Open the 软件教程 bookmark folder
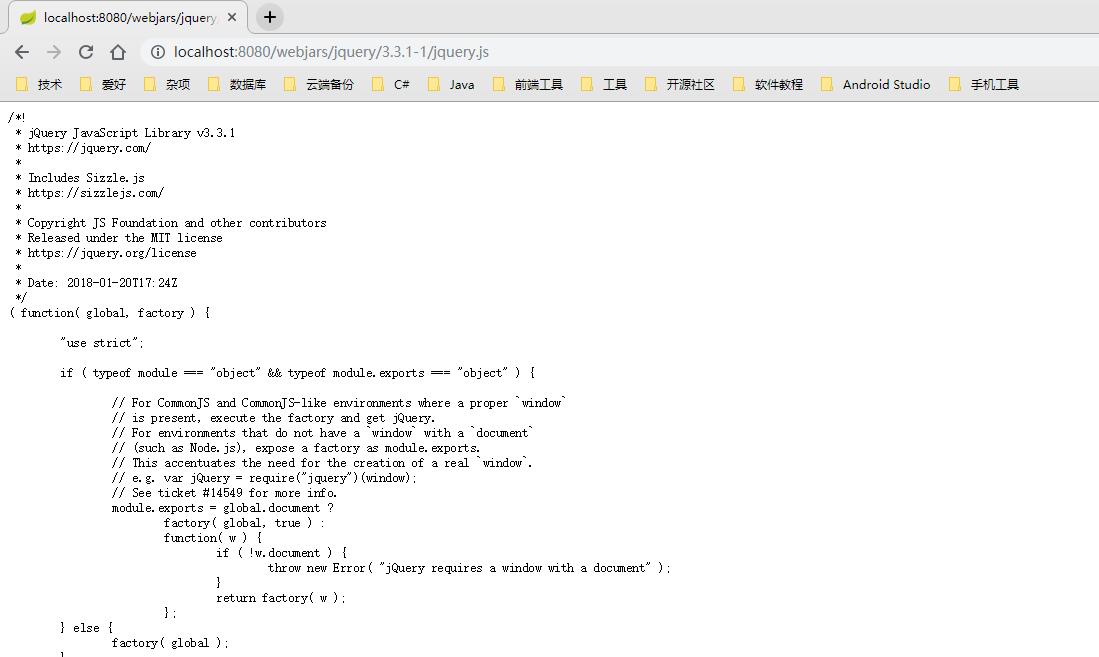 click(768, 84)
